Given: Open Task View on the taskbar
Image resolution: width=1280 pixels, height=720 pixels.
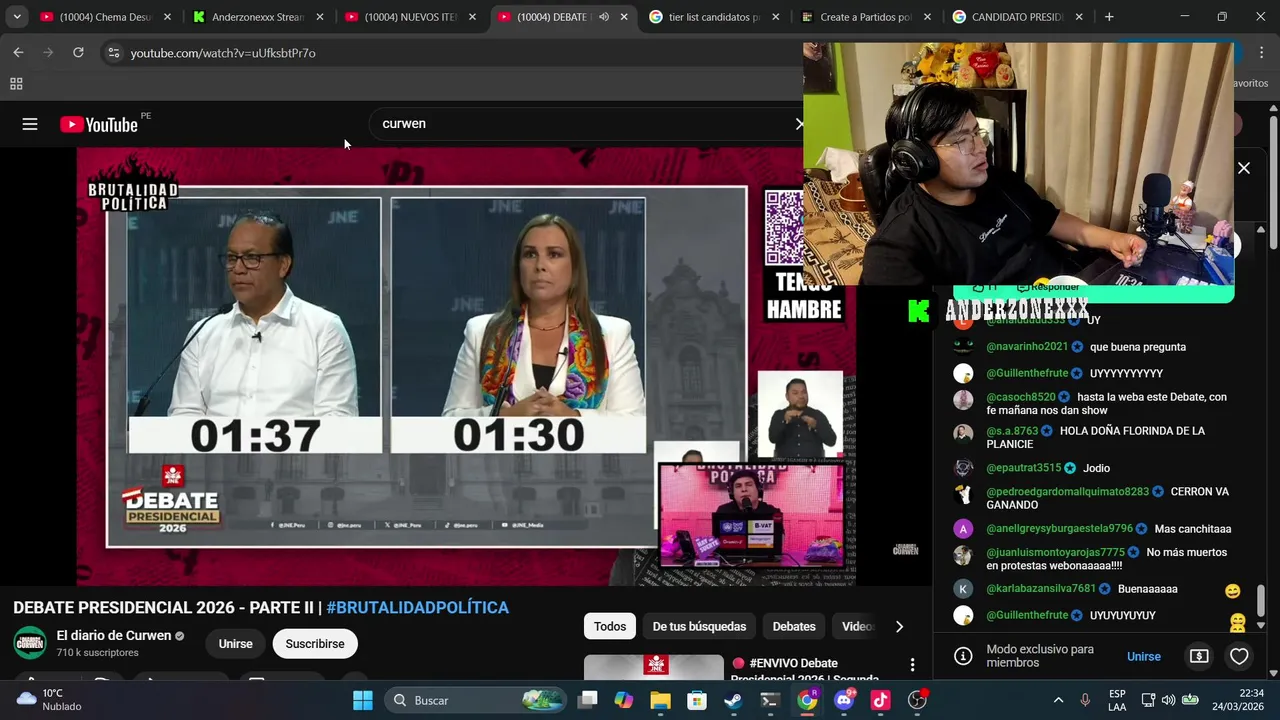Looking at the screenshot, I should 587,700.
